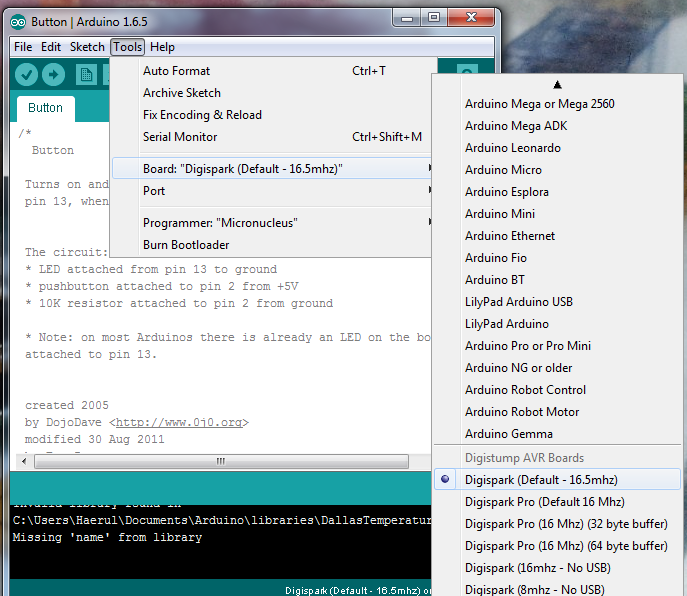Click "Missing 'name' from library" console line

tap(107, 537)
